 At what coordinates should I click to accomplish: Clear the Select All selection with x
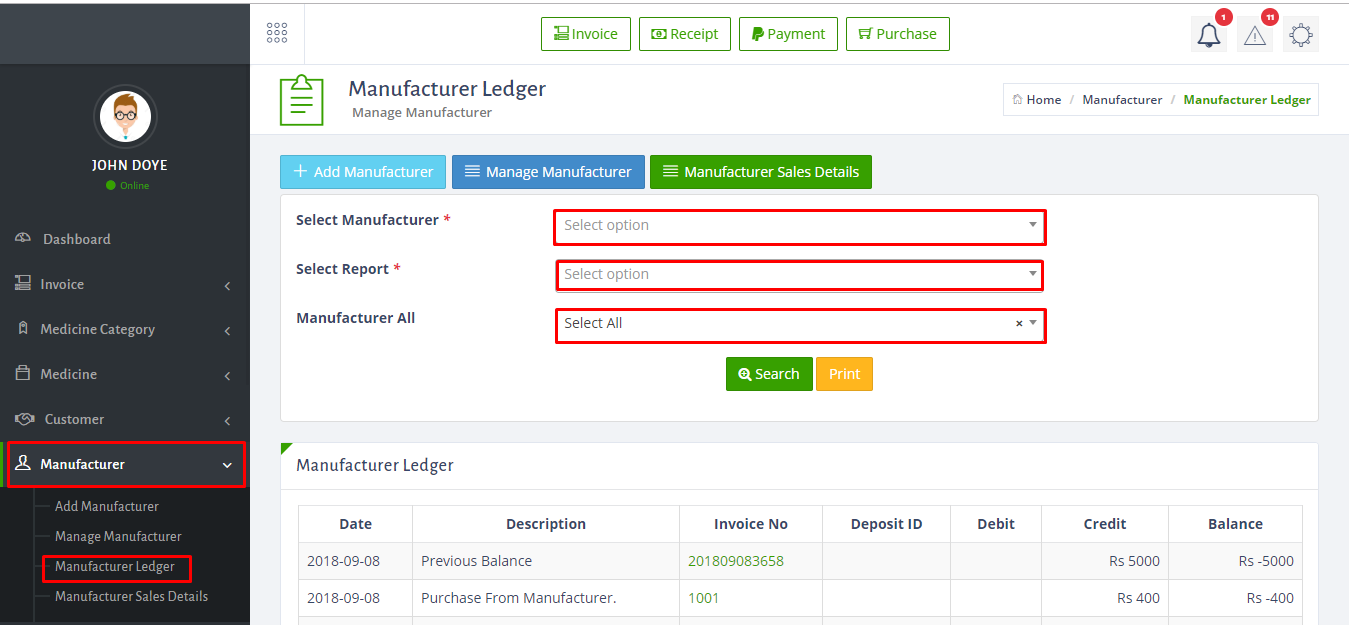point(1019,324)
